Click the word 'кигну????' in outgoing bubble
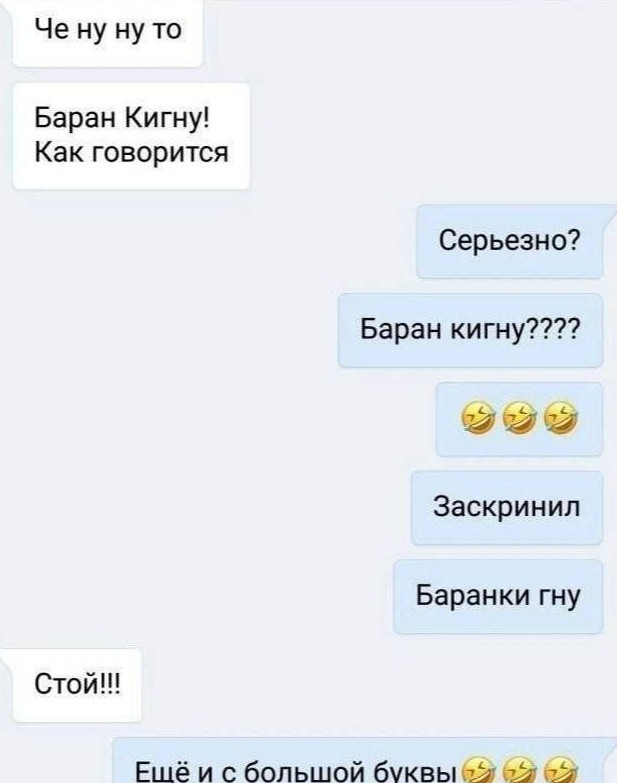The image size is (617, 783). coord(516,331)
